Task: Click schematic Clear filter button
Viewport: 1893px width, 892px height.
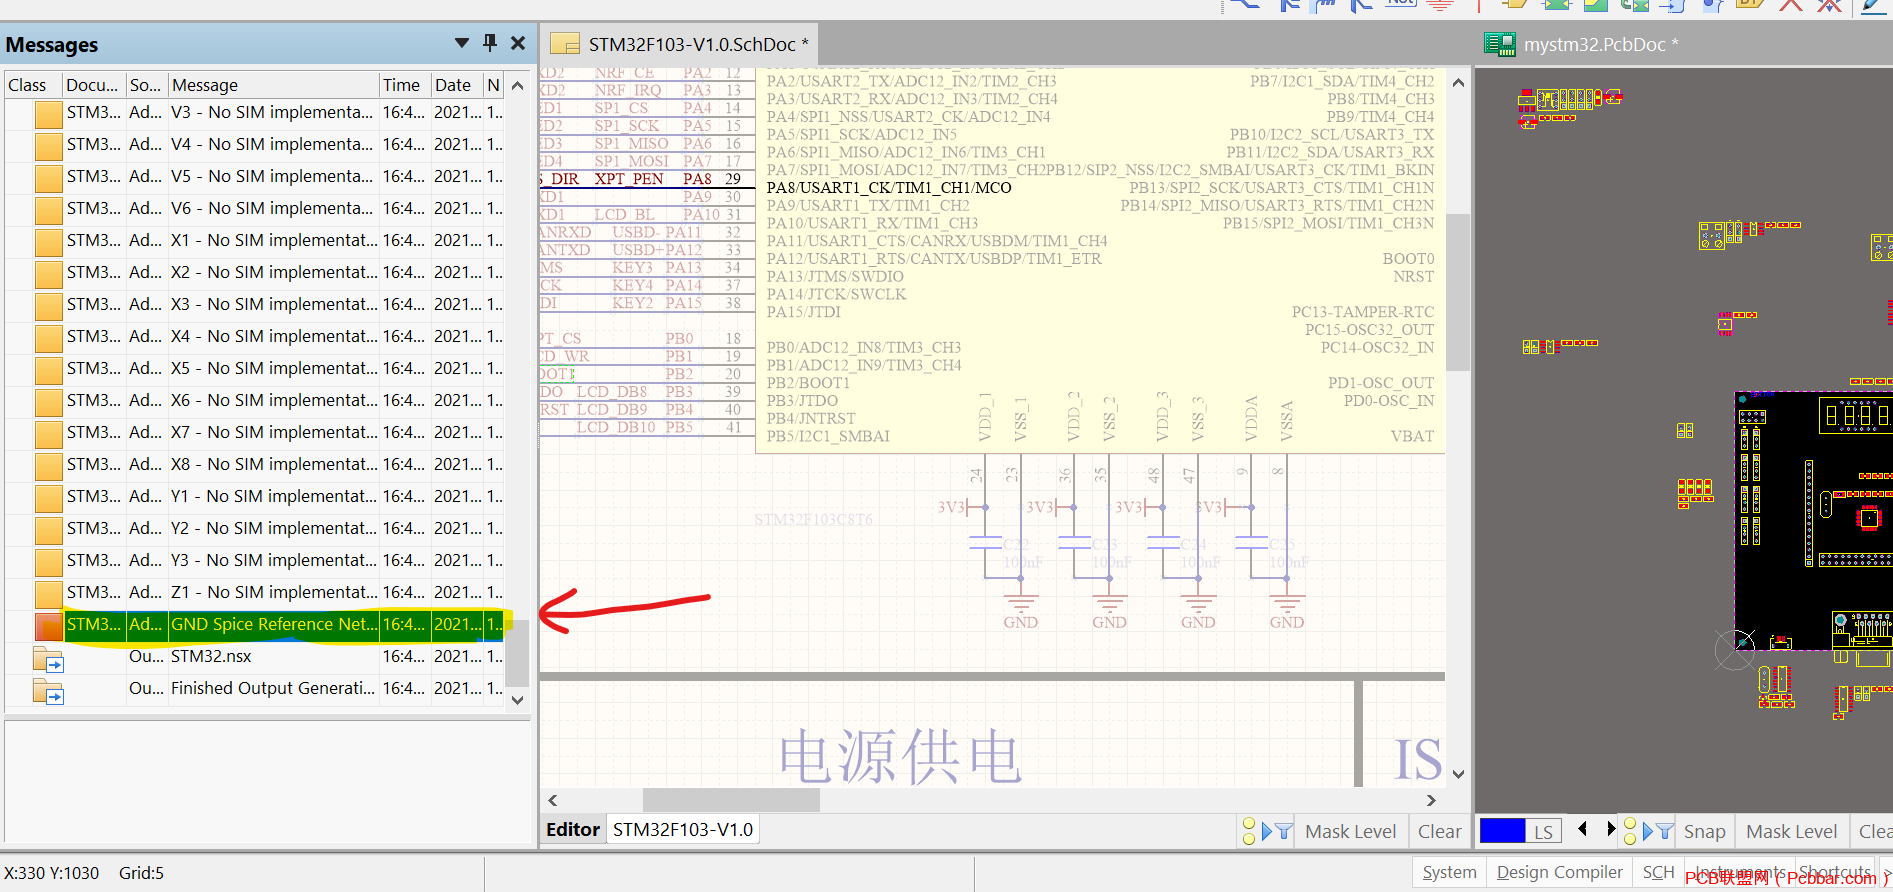Action: [1439, 831]
